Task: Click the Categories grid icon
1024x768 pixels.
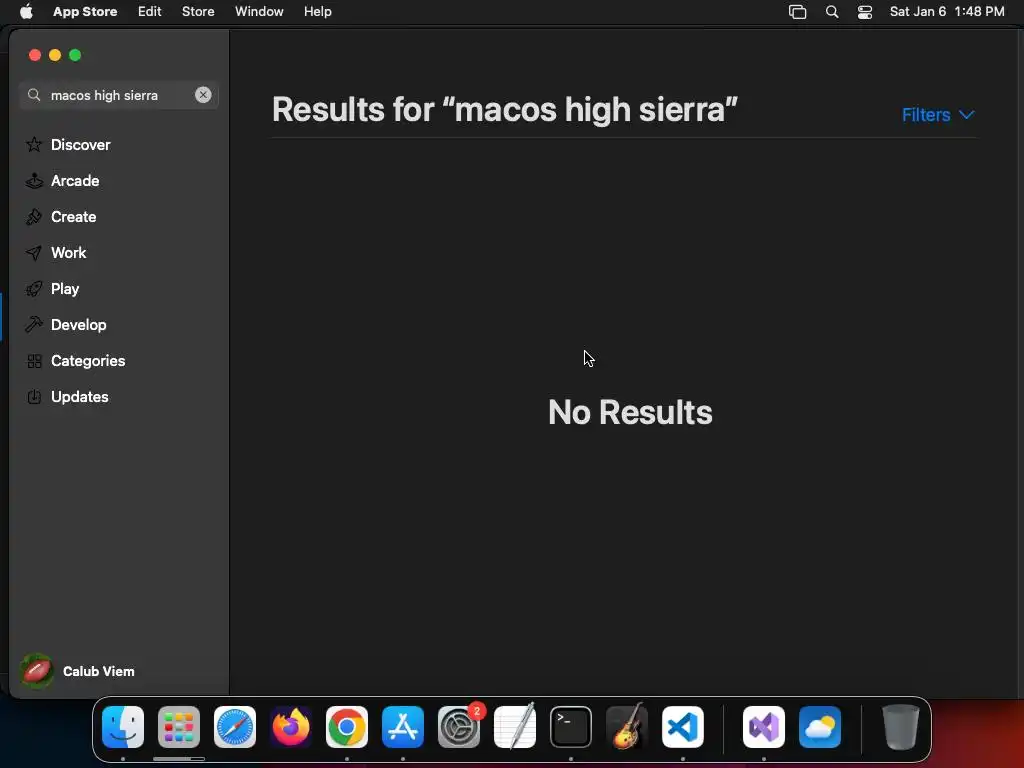Action: 35,360
